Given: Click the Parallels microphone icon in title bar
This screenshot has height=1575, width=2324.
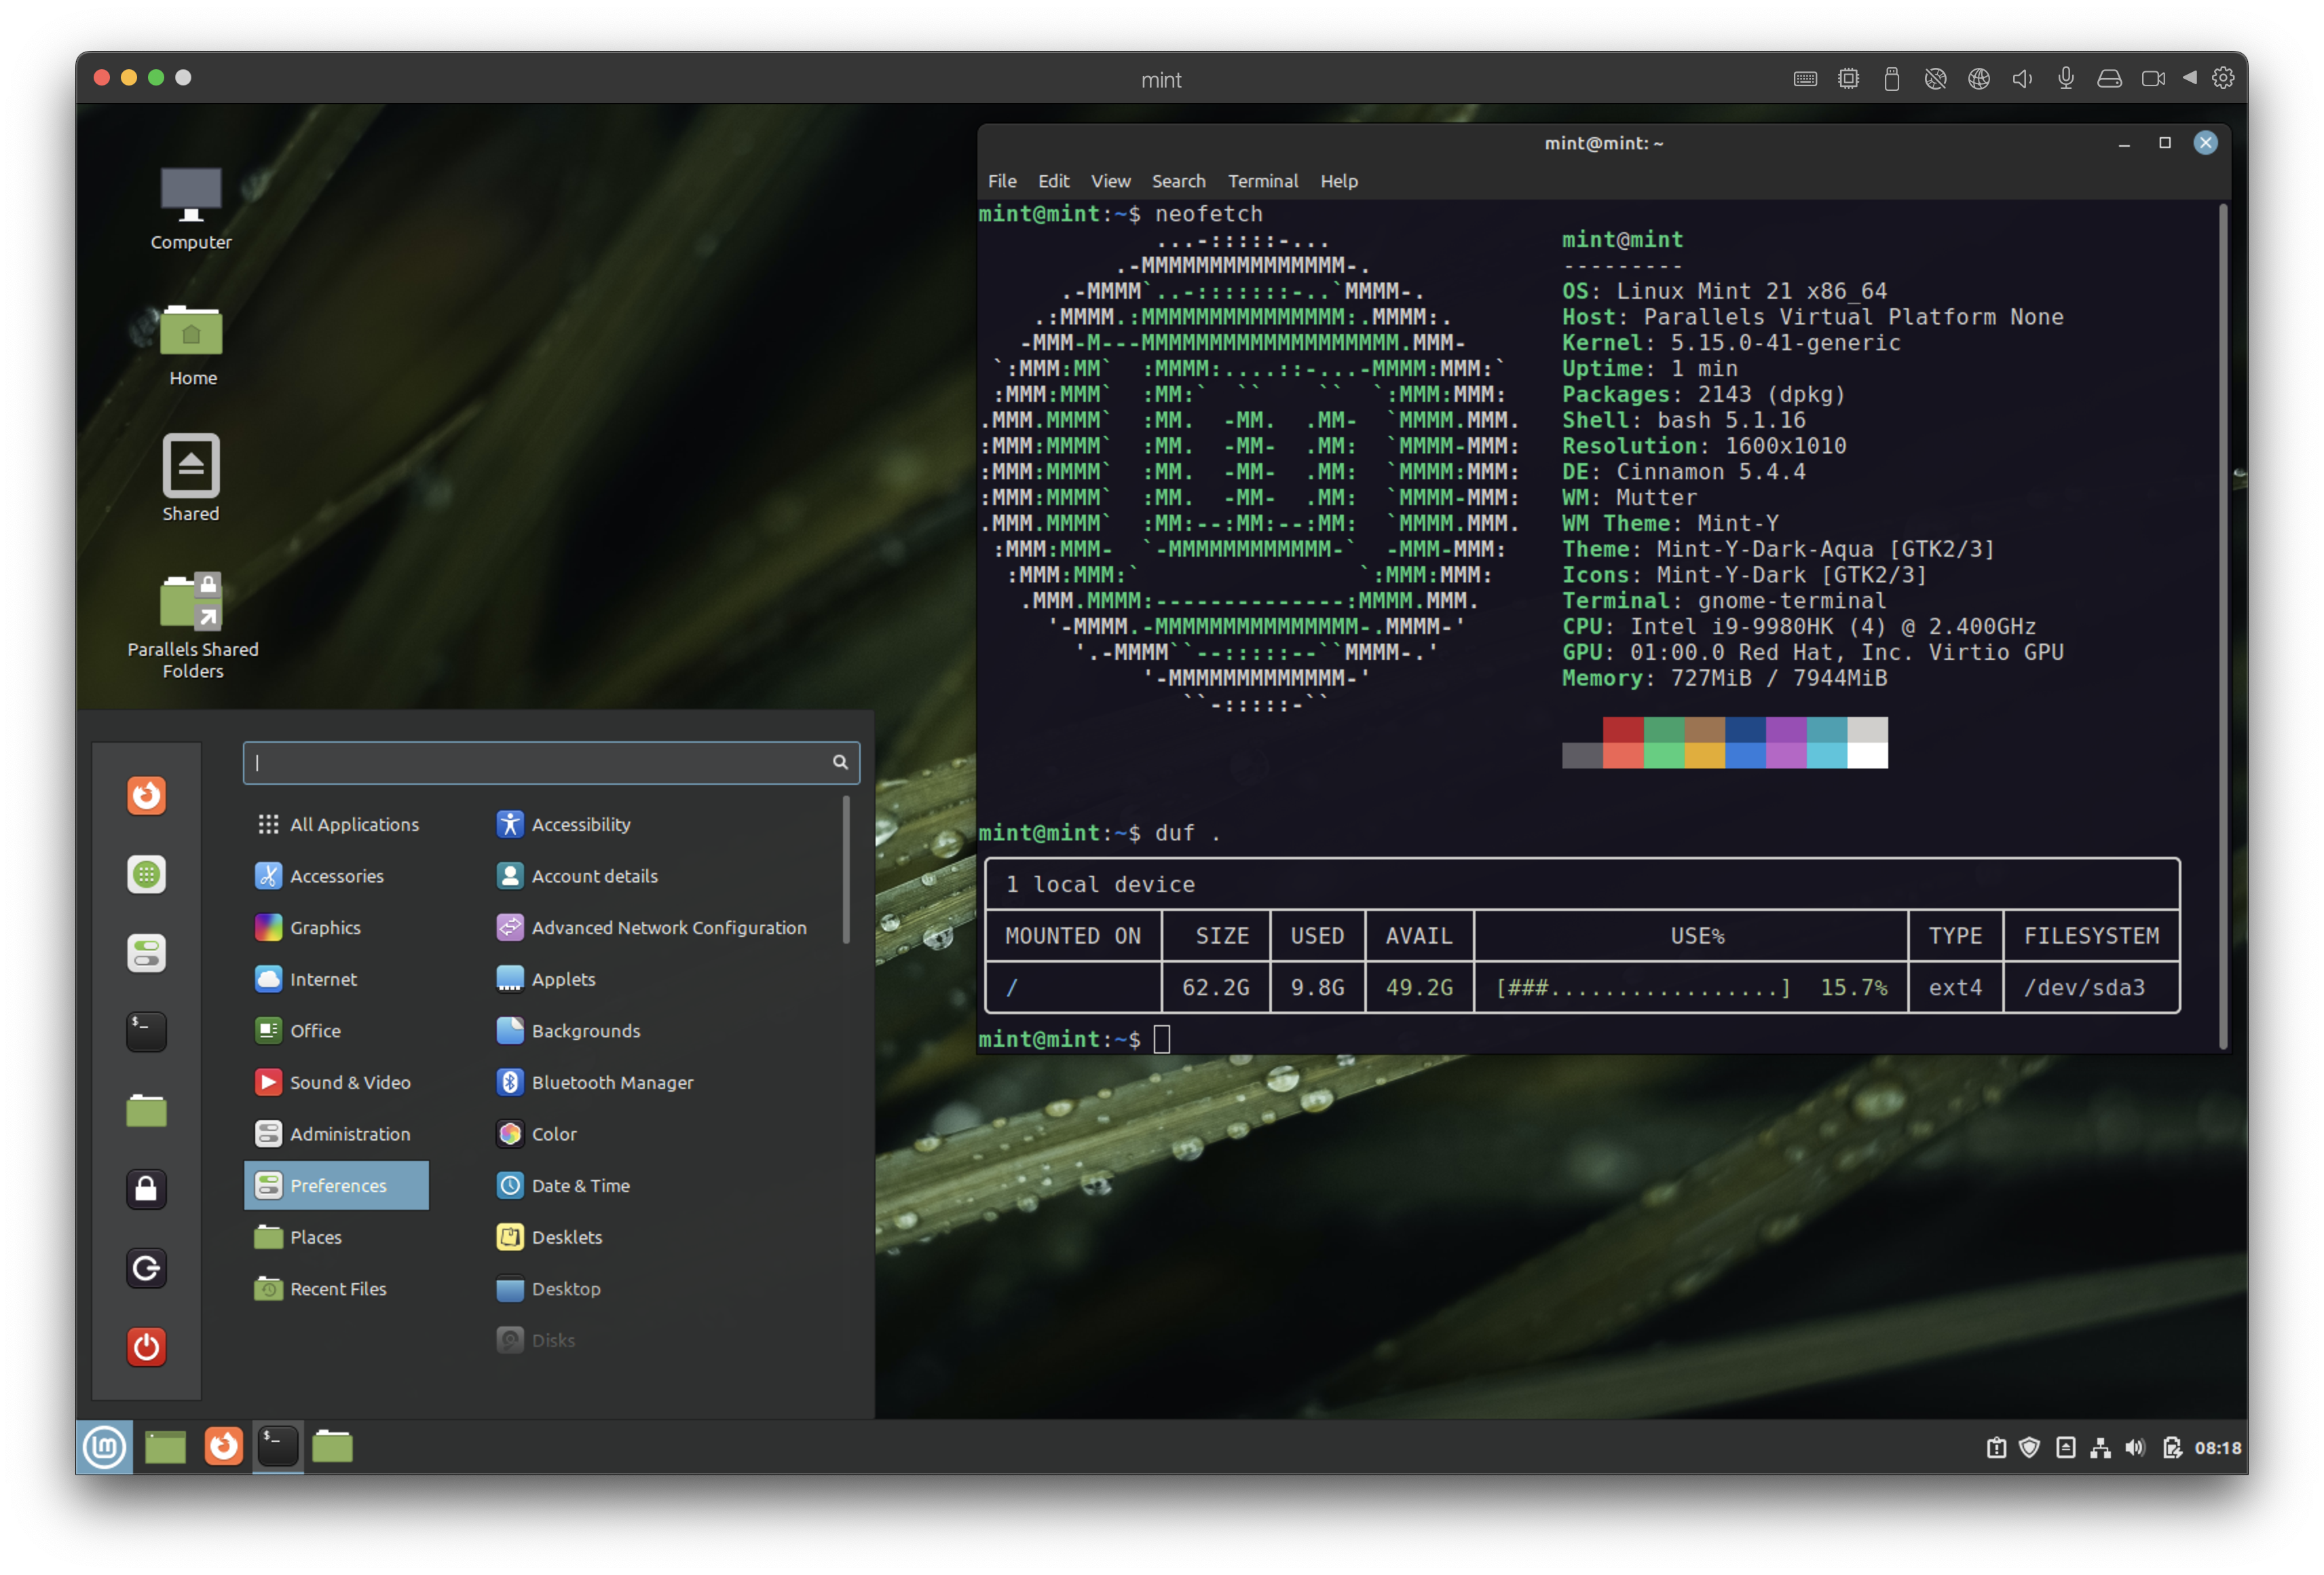Looking at the screenshot, I should pyautogui.click(x=2066, y=79).
